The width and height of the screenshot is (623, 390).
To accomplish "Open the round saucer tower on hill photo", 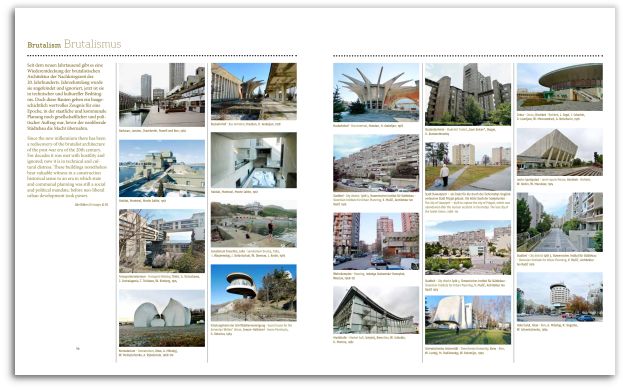I will 253,293.
